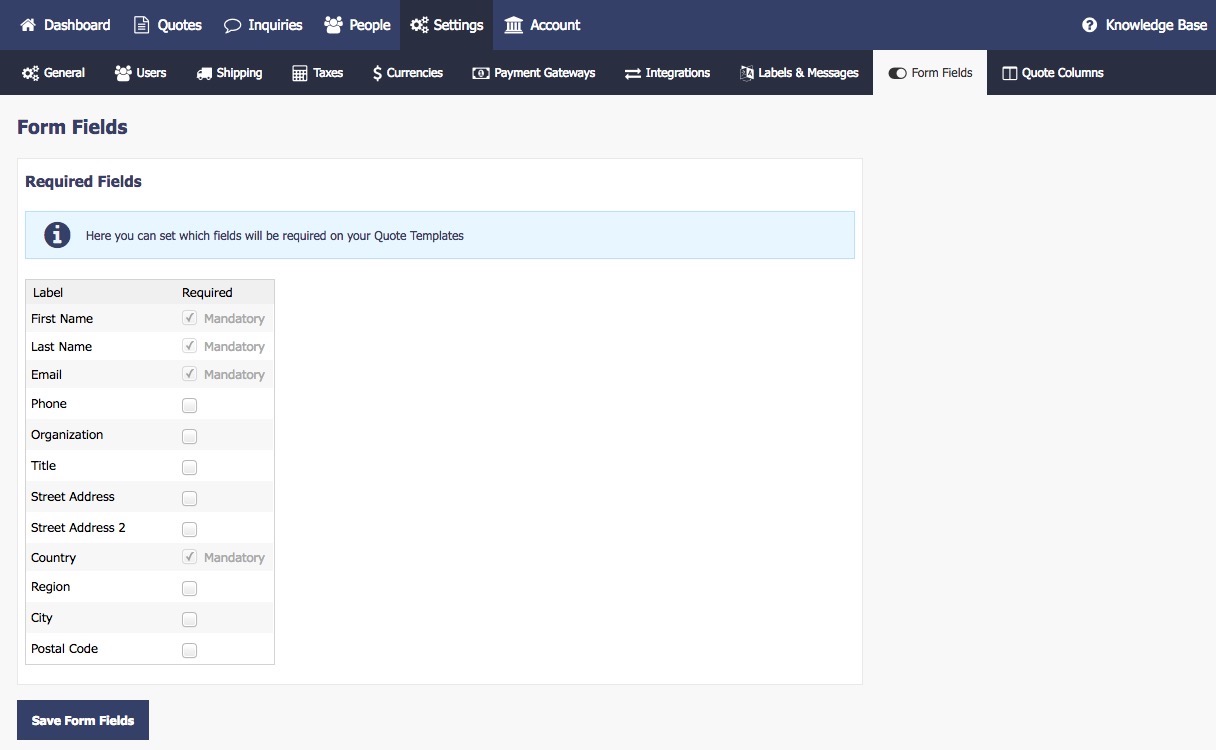1216x750 pixels.
Task: Click the Postal Code label
Action: [64, 649]
